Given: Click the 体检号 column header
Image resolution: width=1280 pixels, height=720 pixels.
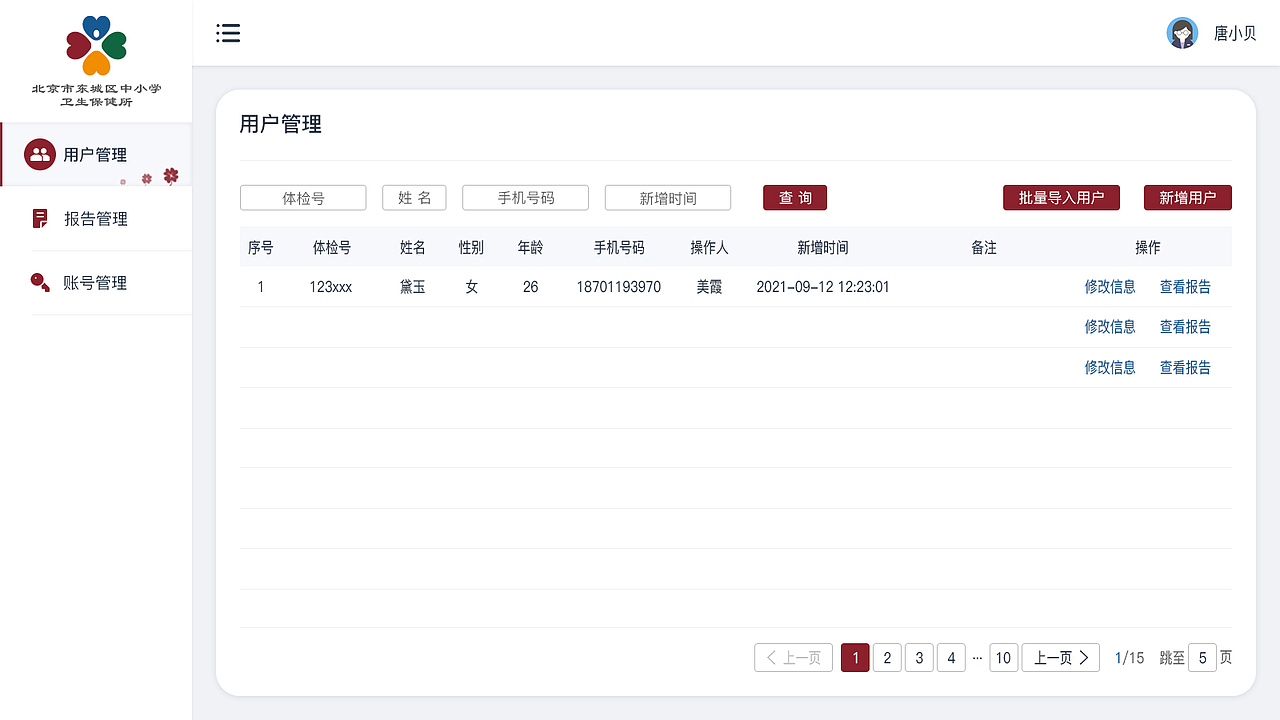Looking at the screenshot, I should 332,247.
